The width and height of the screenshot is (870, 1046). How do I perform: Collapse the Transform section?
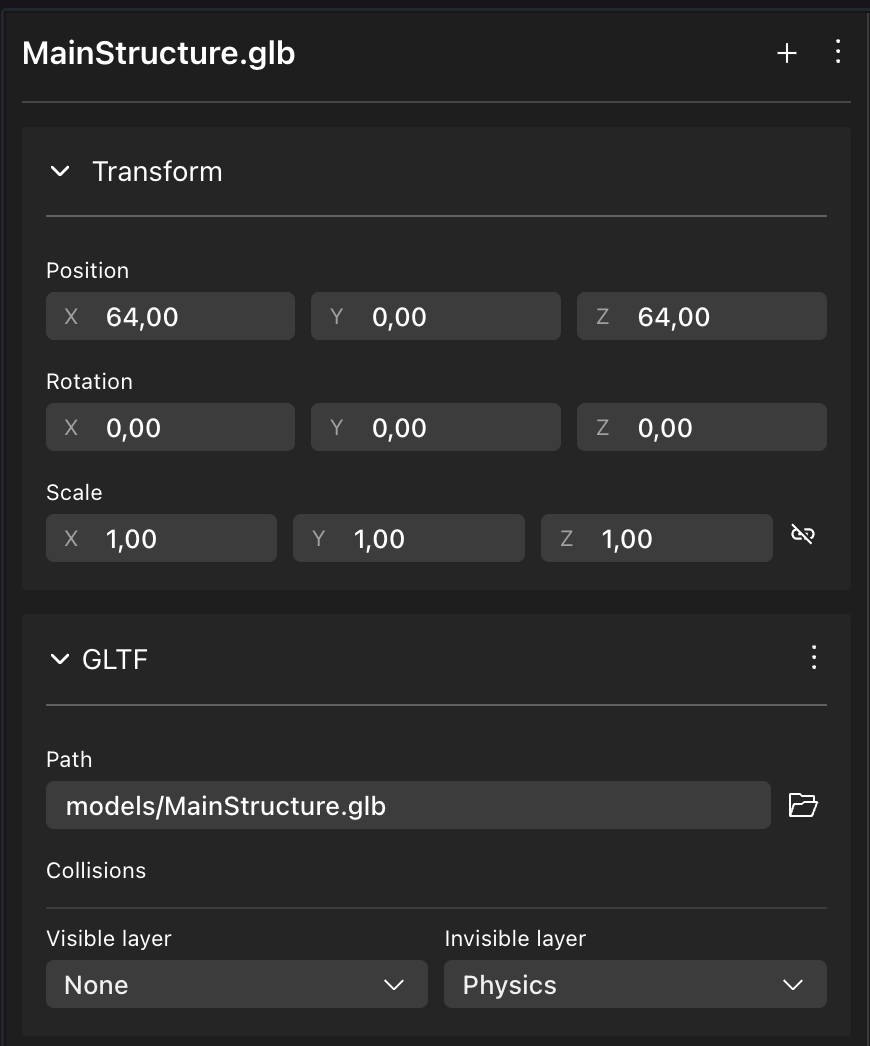(60, 171)
